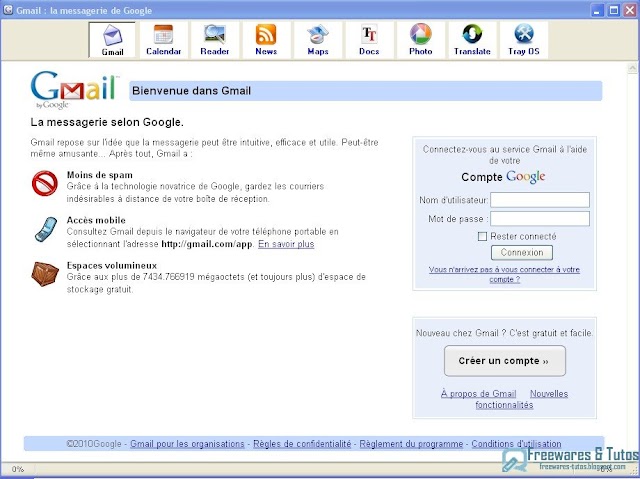Click the http://gmail.com/app address text

tap(208, 244)
